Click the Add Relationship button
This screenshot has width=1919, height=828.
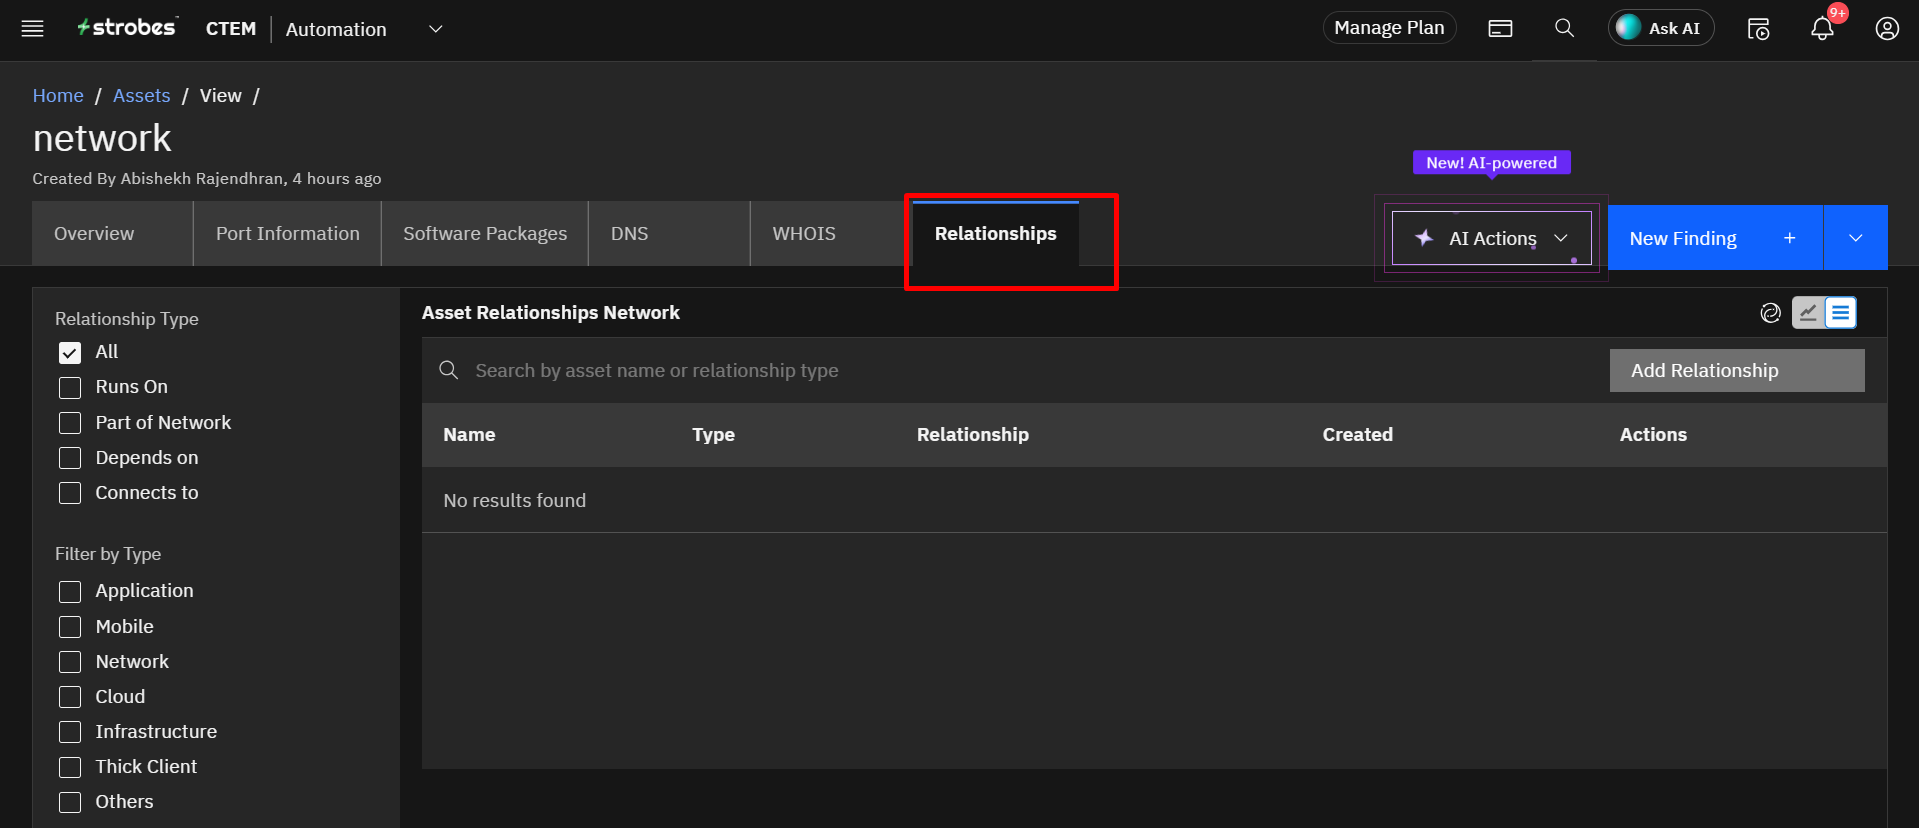pos(1736,371)
